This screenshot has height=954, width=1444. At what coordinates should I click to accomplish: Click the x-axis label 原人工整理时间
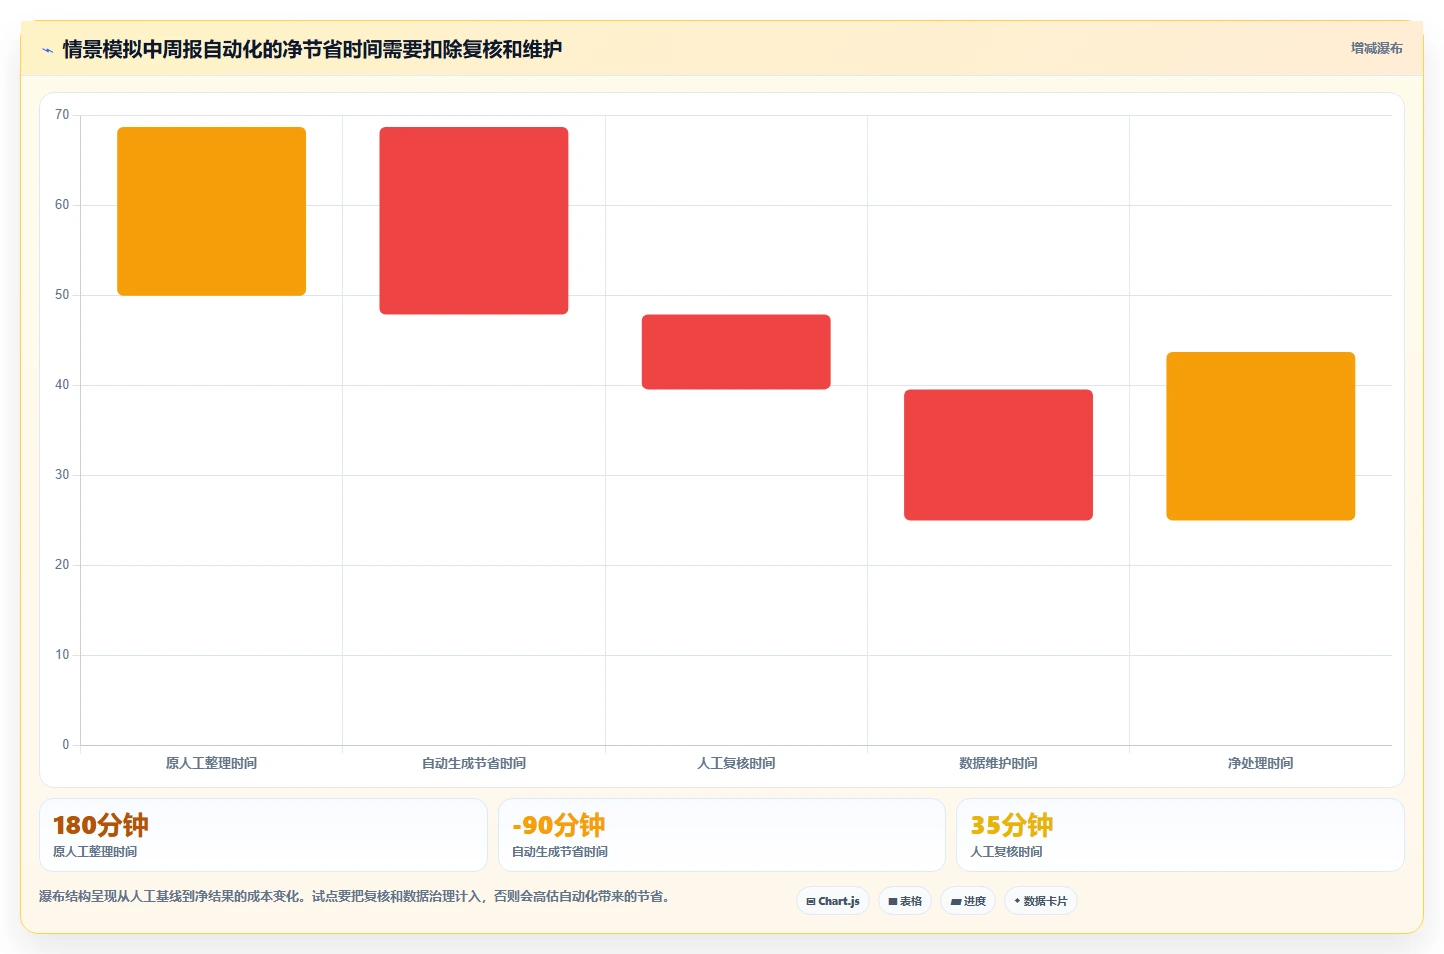pyautogui.click(x=211, y=763)
